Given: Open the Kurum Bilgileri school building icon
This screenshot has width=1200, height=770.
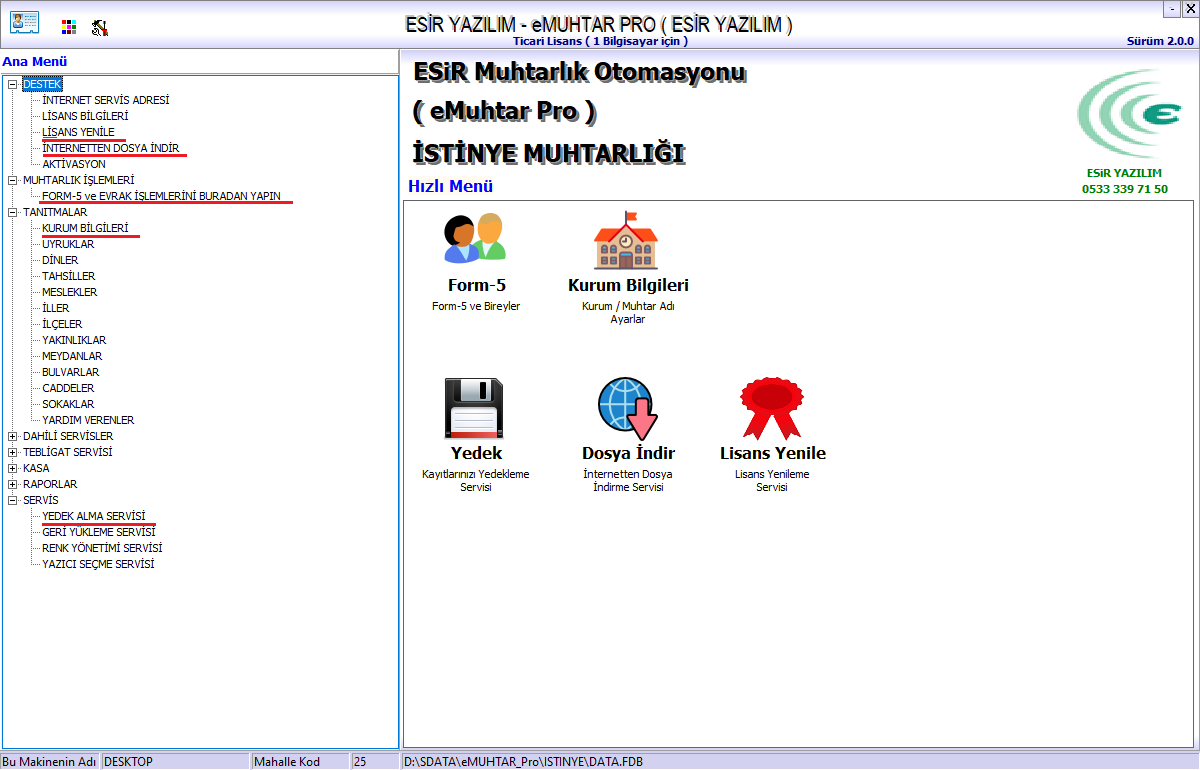Looking at the screenshot, I should (627, 240).
